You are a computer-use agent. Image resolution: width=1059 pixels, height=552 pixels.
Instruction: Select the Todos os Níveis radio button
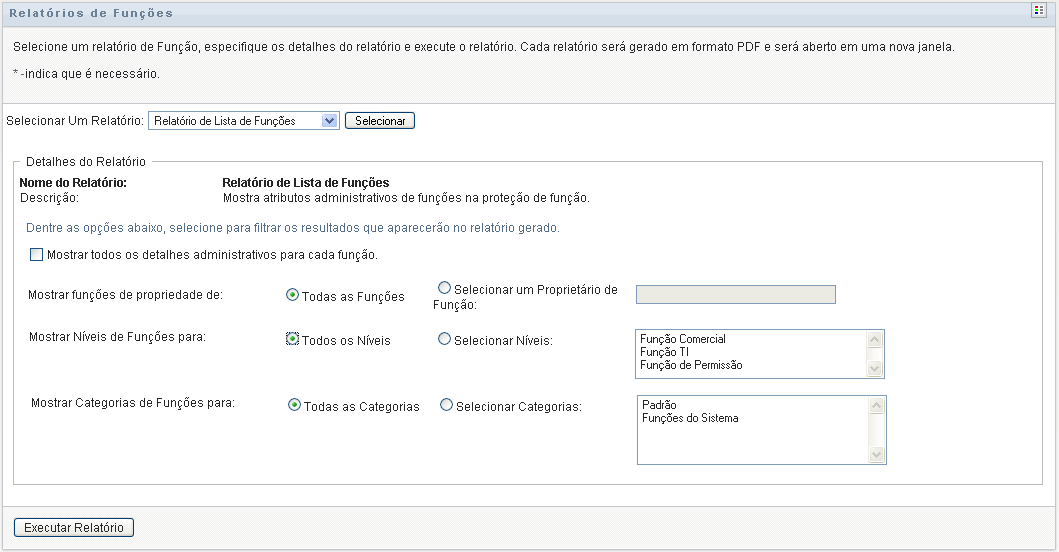293,339
